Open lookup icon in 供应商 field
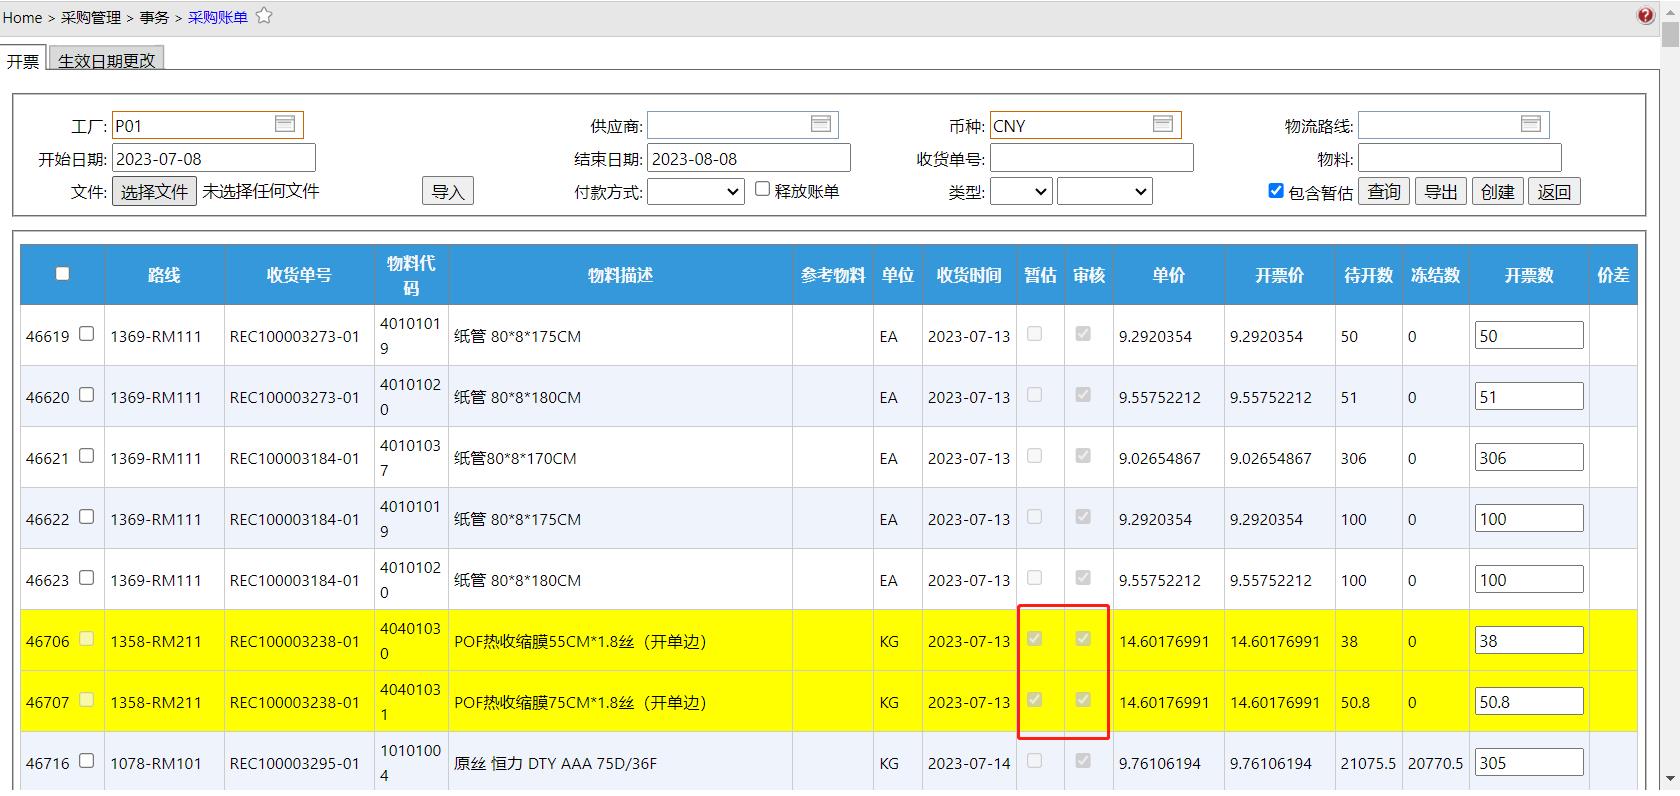 coord(821,124)
